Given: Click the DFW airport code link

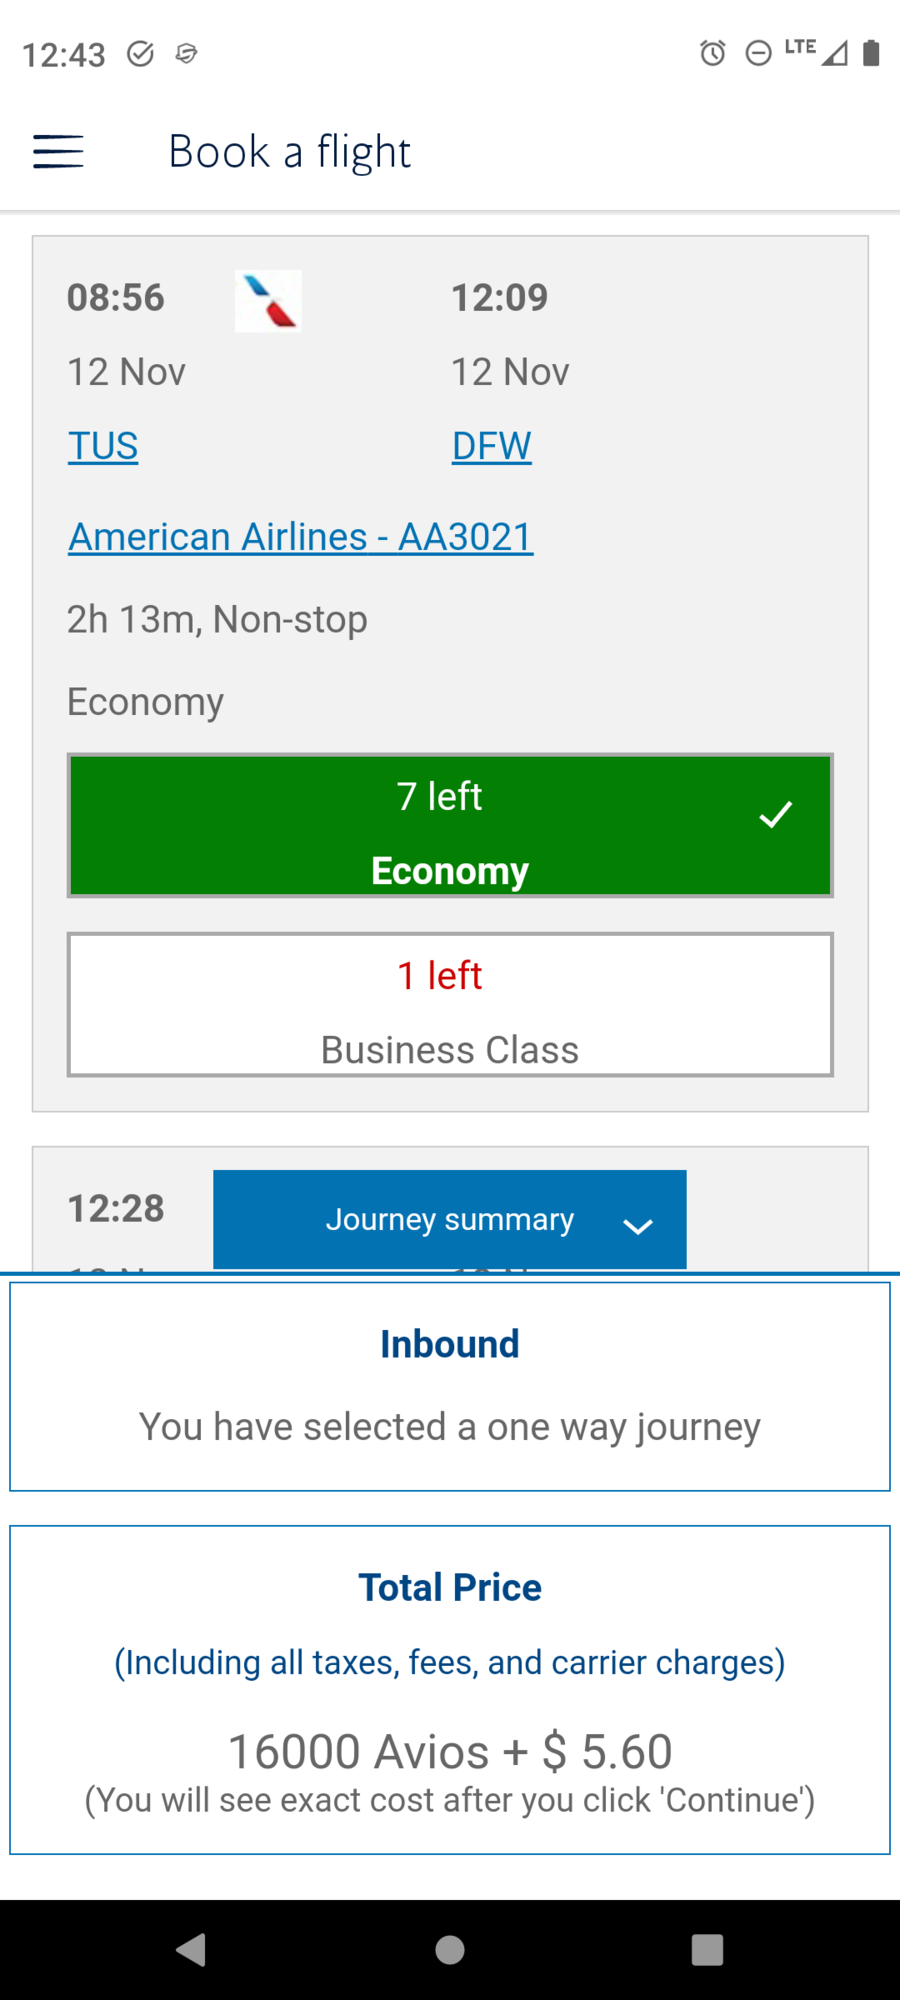Looking at the screenshot, I should [x=491, y=446].
